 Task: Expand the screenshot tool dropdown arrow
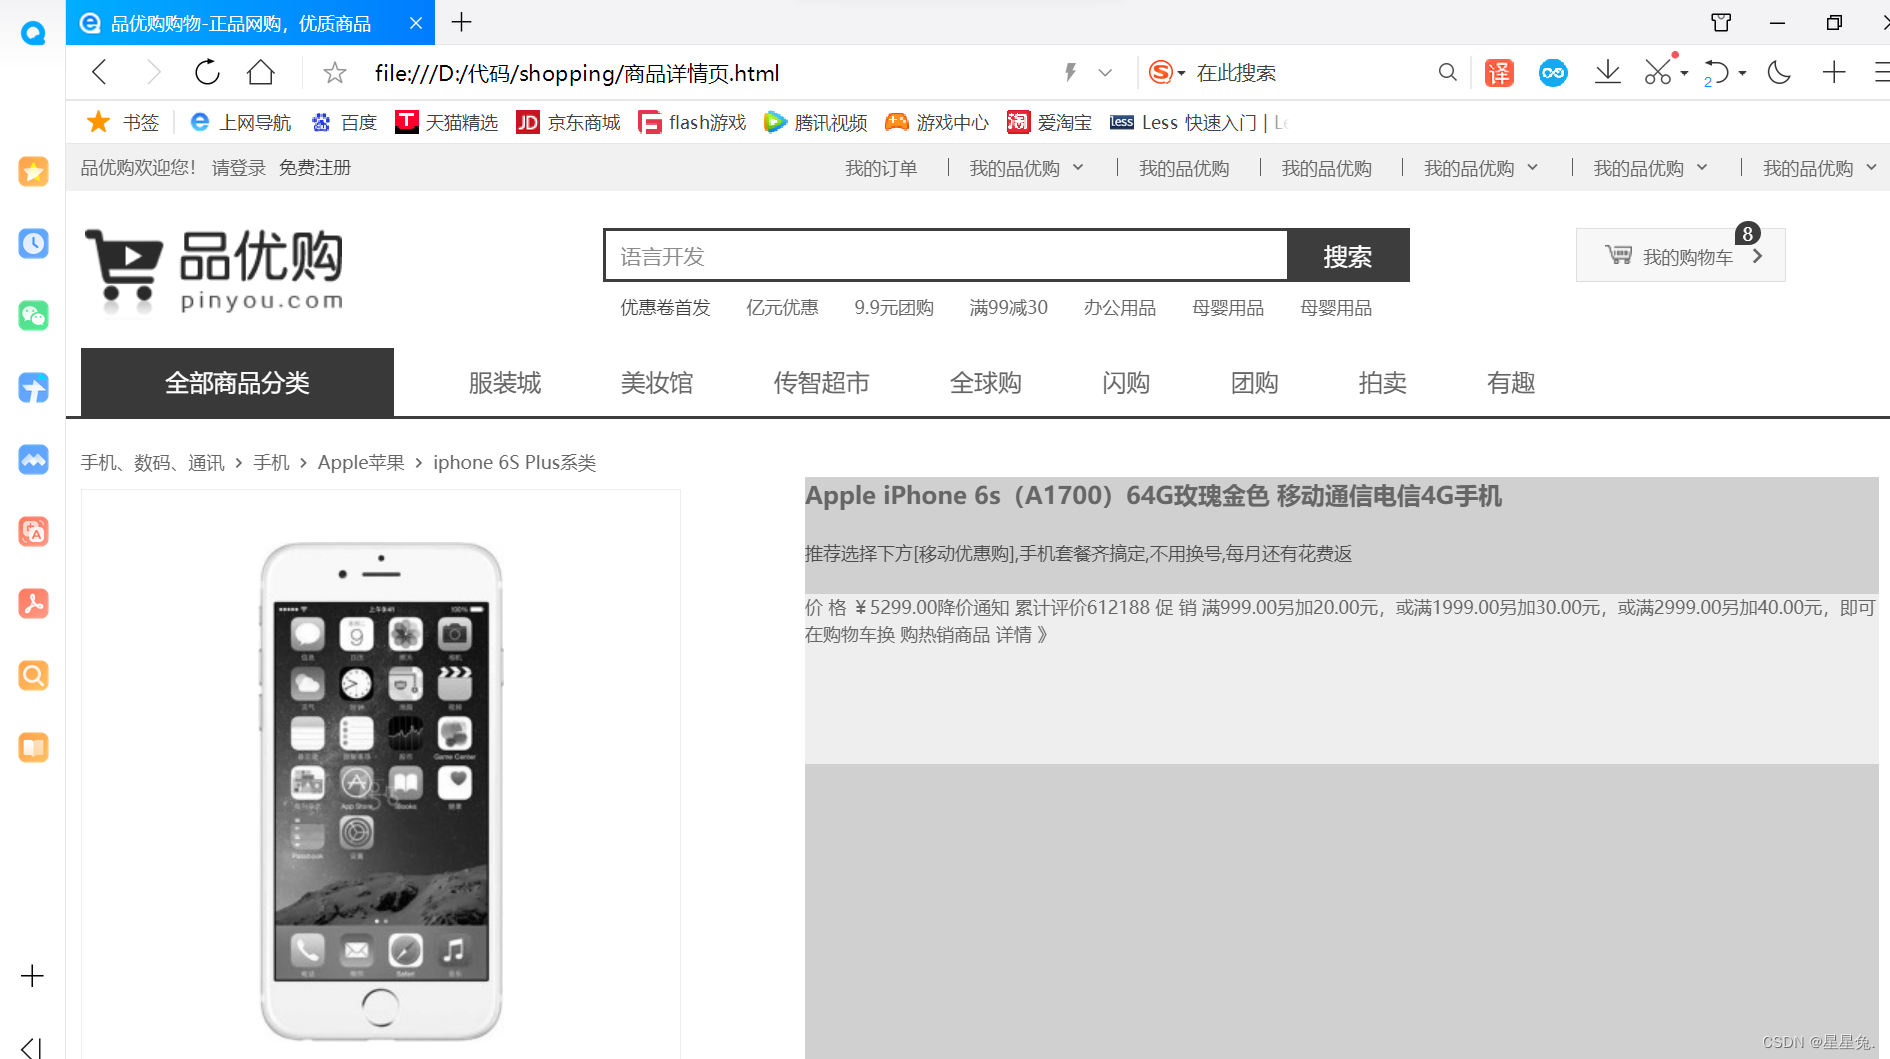(1685, 73)
